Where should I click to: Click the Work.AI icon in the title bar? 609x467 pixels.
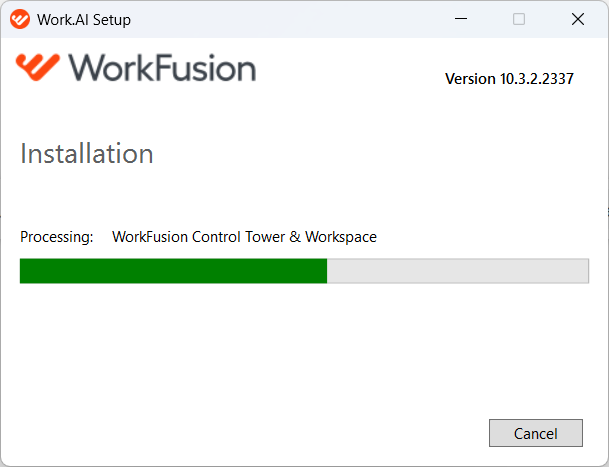click(x=20, y=19)
